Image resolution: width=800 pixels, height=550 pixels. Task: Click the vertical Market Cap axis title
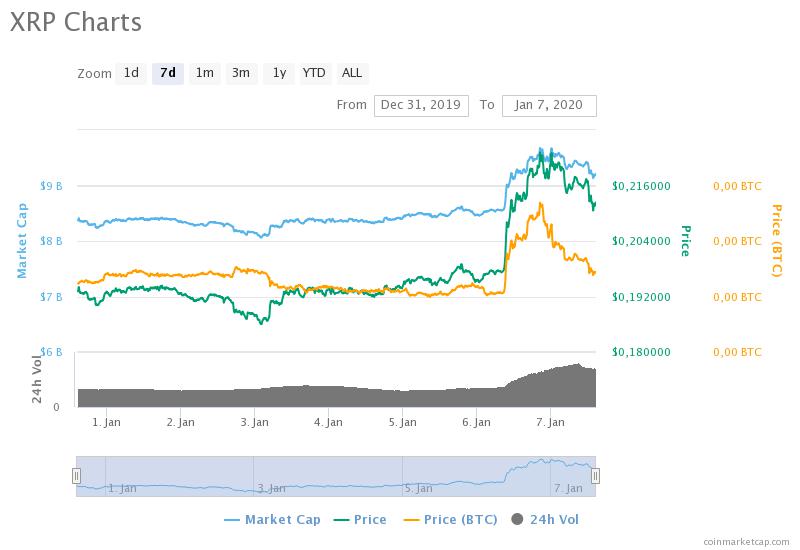pyautogui.click(x=22, y=241)
